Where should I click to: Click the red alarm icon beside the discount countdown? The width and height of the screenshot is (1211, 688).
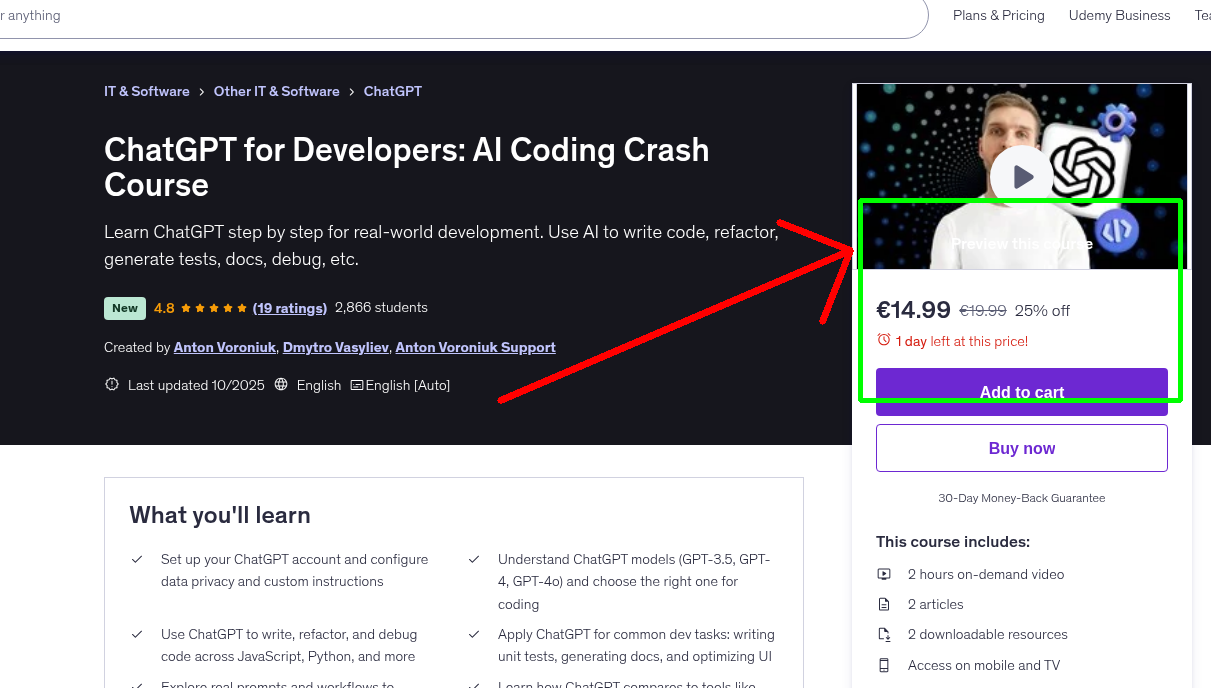point(884,340)
